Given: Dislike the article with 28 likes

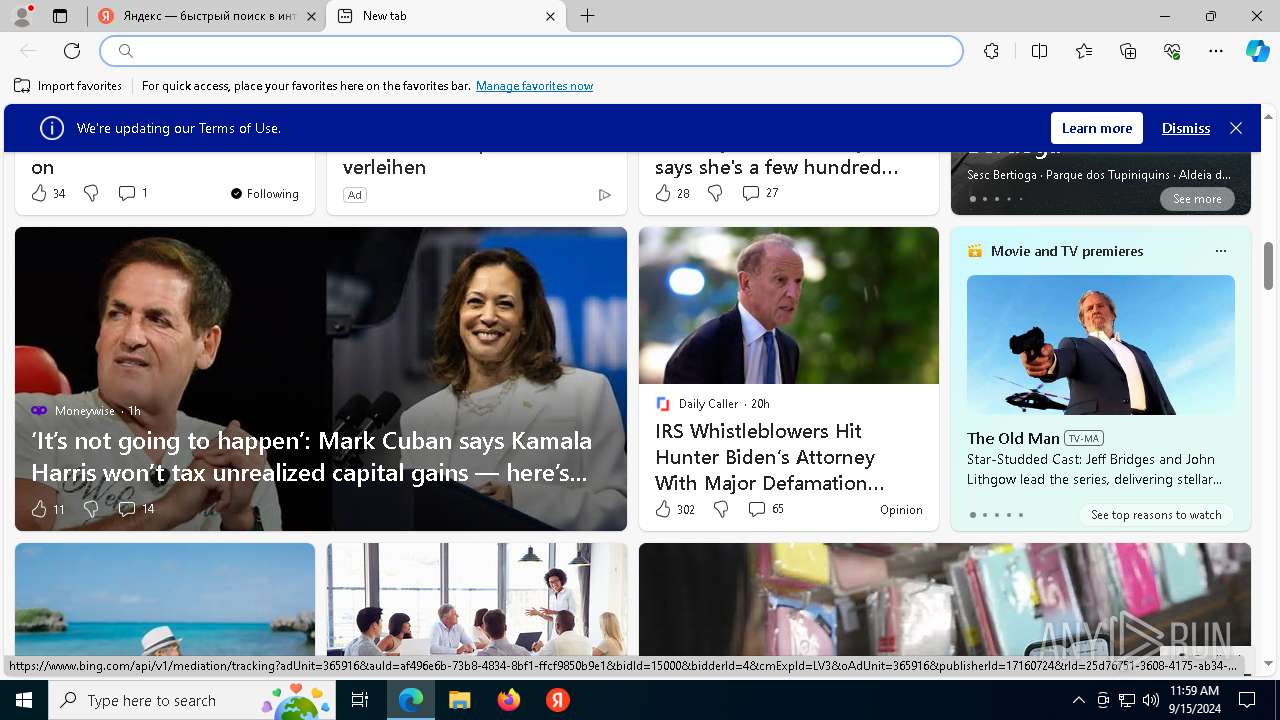Looking at the screenshot, I should point(715,193).
